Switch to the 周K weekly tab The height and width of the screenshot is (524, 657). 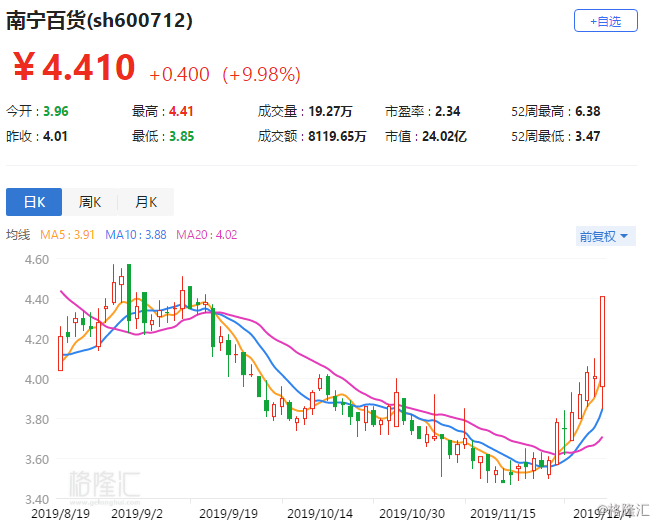click(90, 202)
